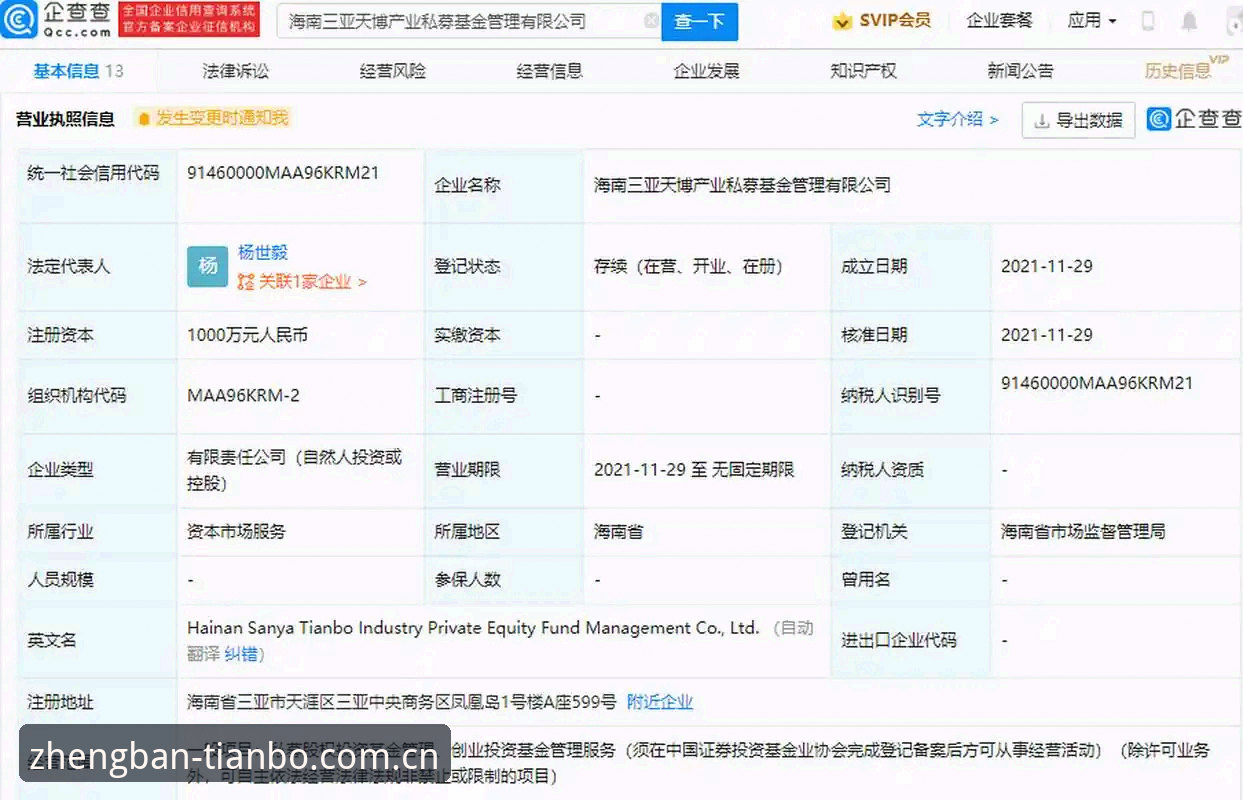The image size is (1243, 800).
Task: Open the 企业套餐 menu
Action: pos(999,21)
